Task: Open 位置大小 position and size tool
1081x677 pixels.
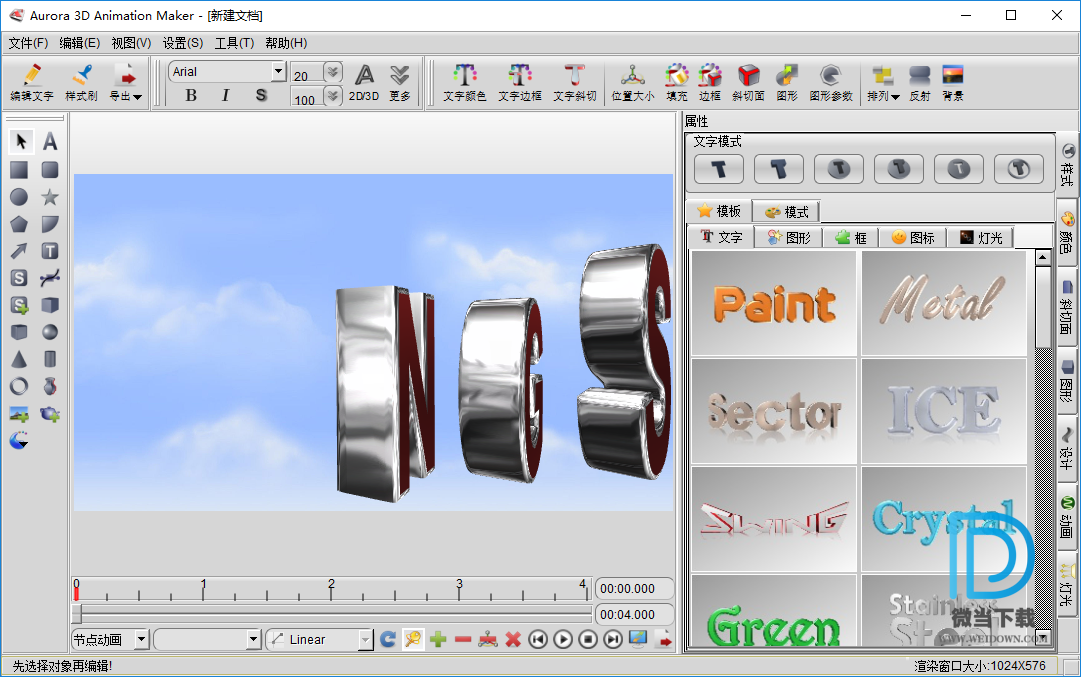Action: pos(633,82)
